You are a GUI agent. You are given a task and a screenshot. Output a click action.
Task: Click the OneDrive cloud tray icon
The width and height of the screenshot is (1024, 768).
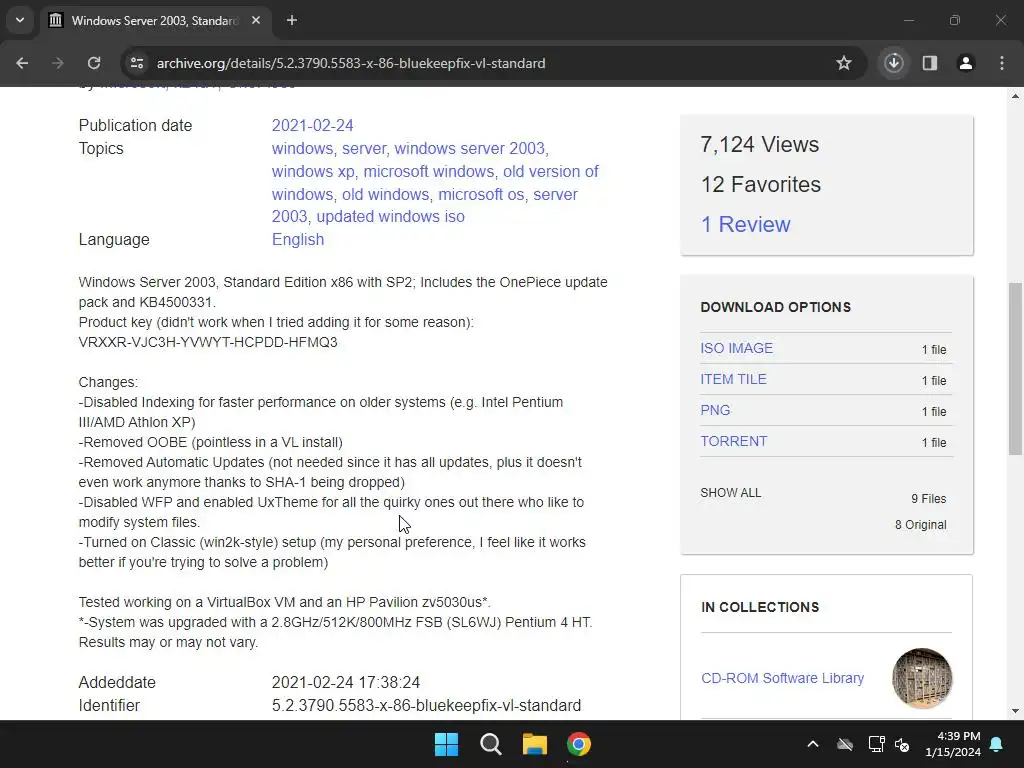click(x=845, y=744)
